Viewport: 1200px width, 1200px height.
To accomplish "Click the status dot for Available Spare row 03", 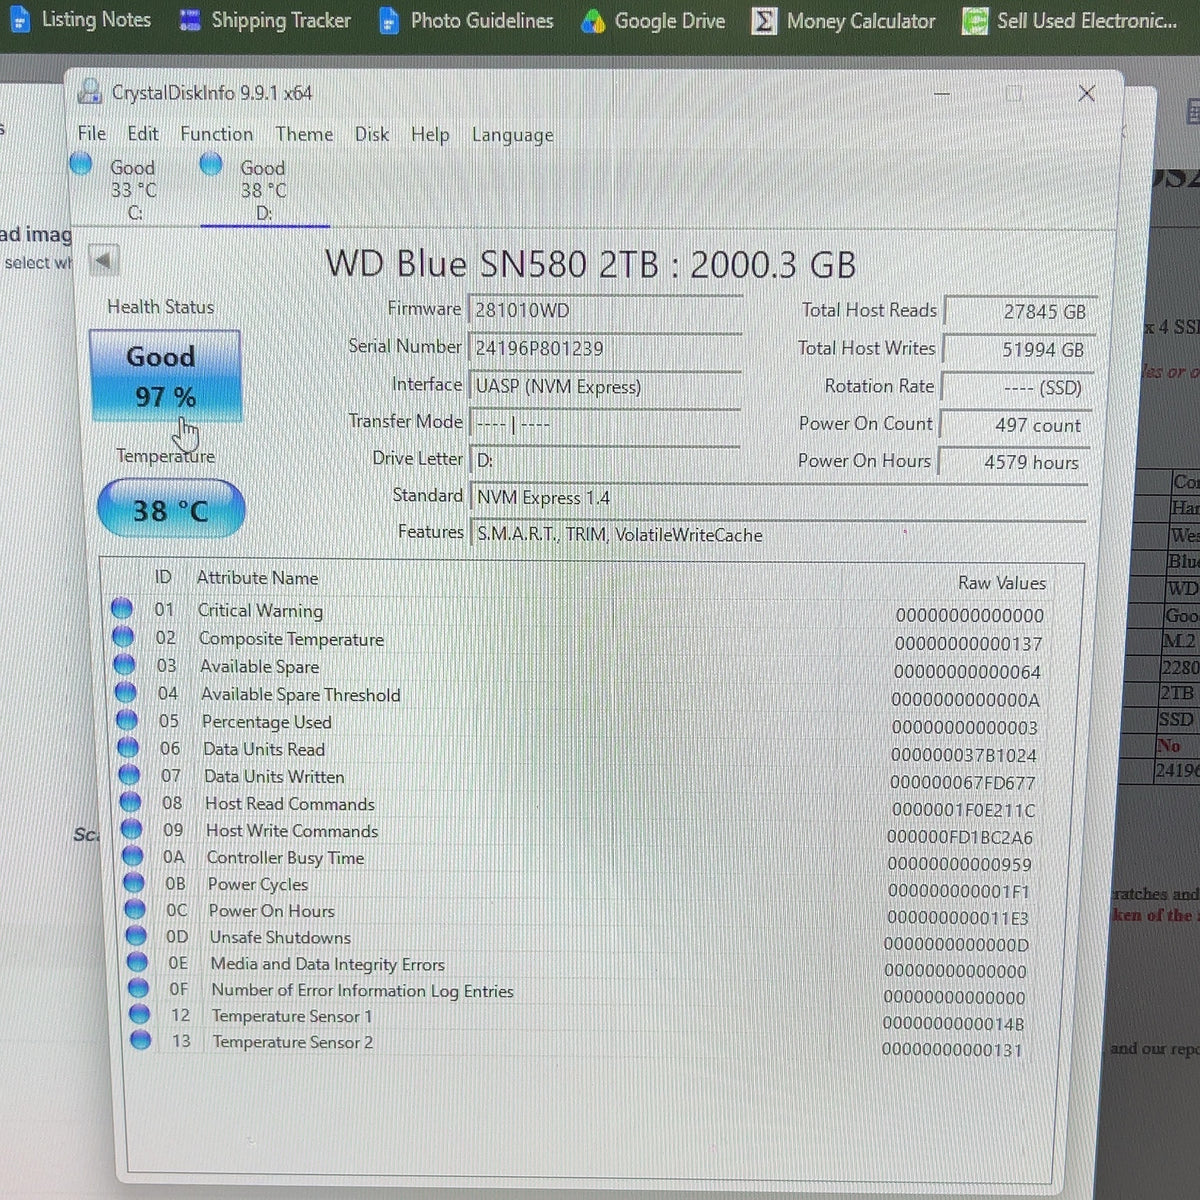I will coord(124,664).
